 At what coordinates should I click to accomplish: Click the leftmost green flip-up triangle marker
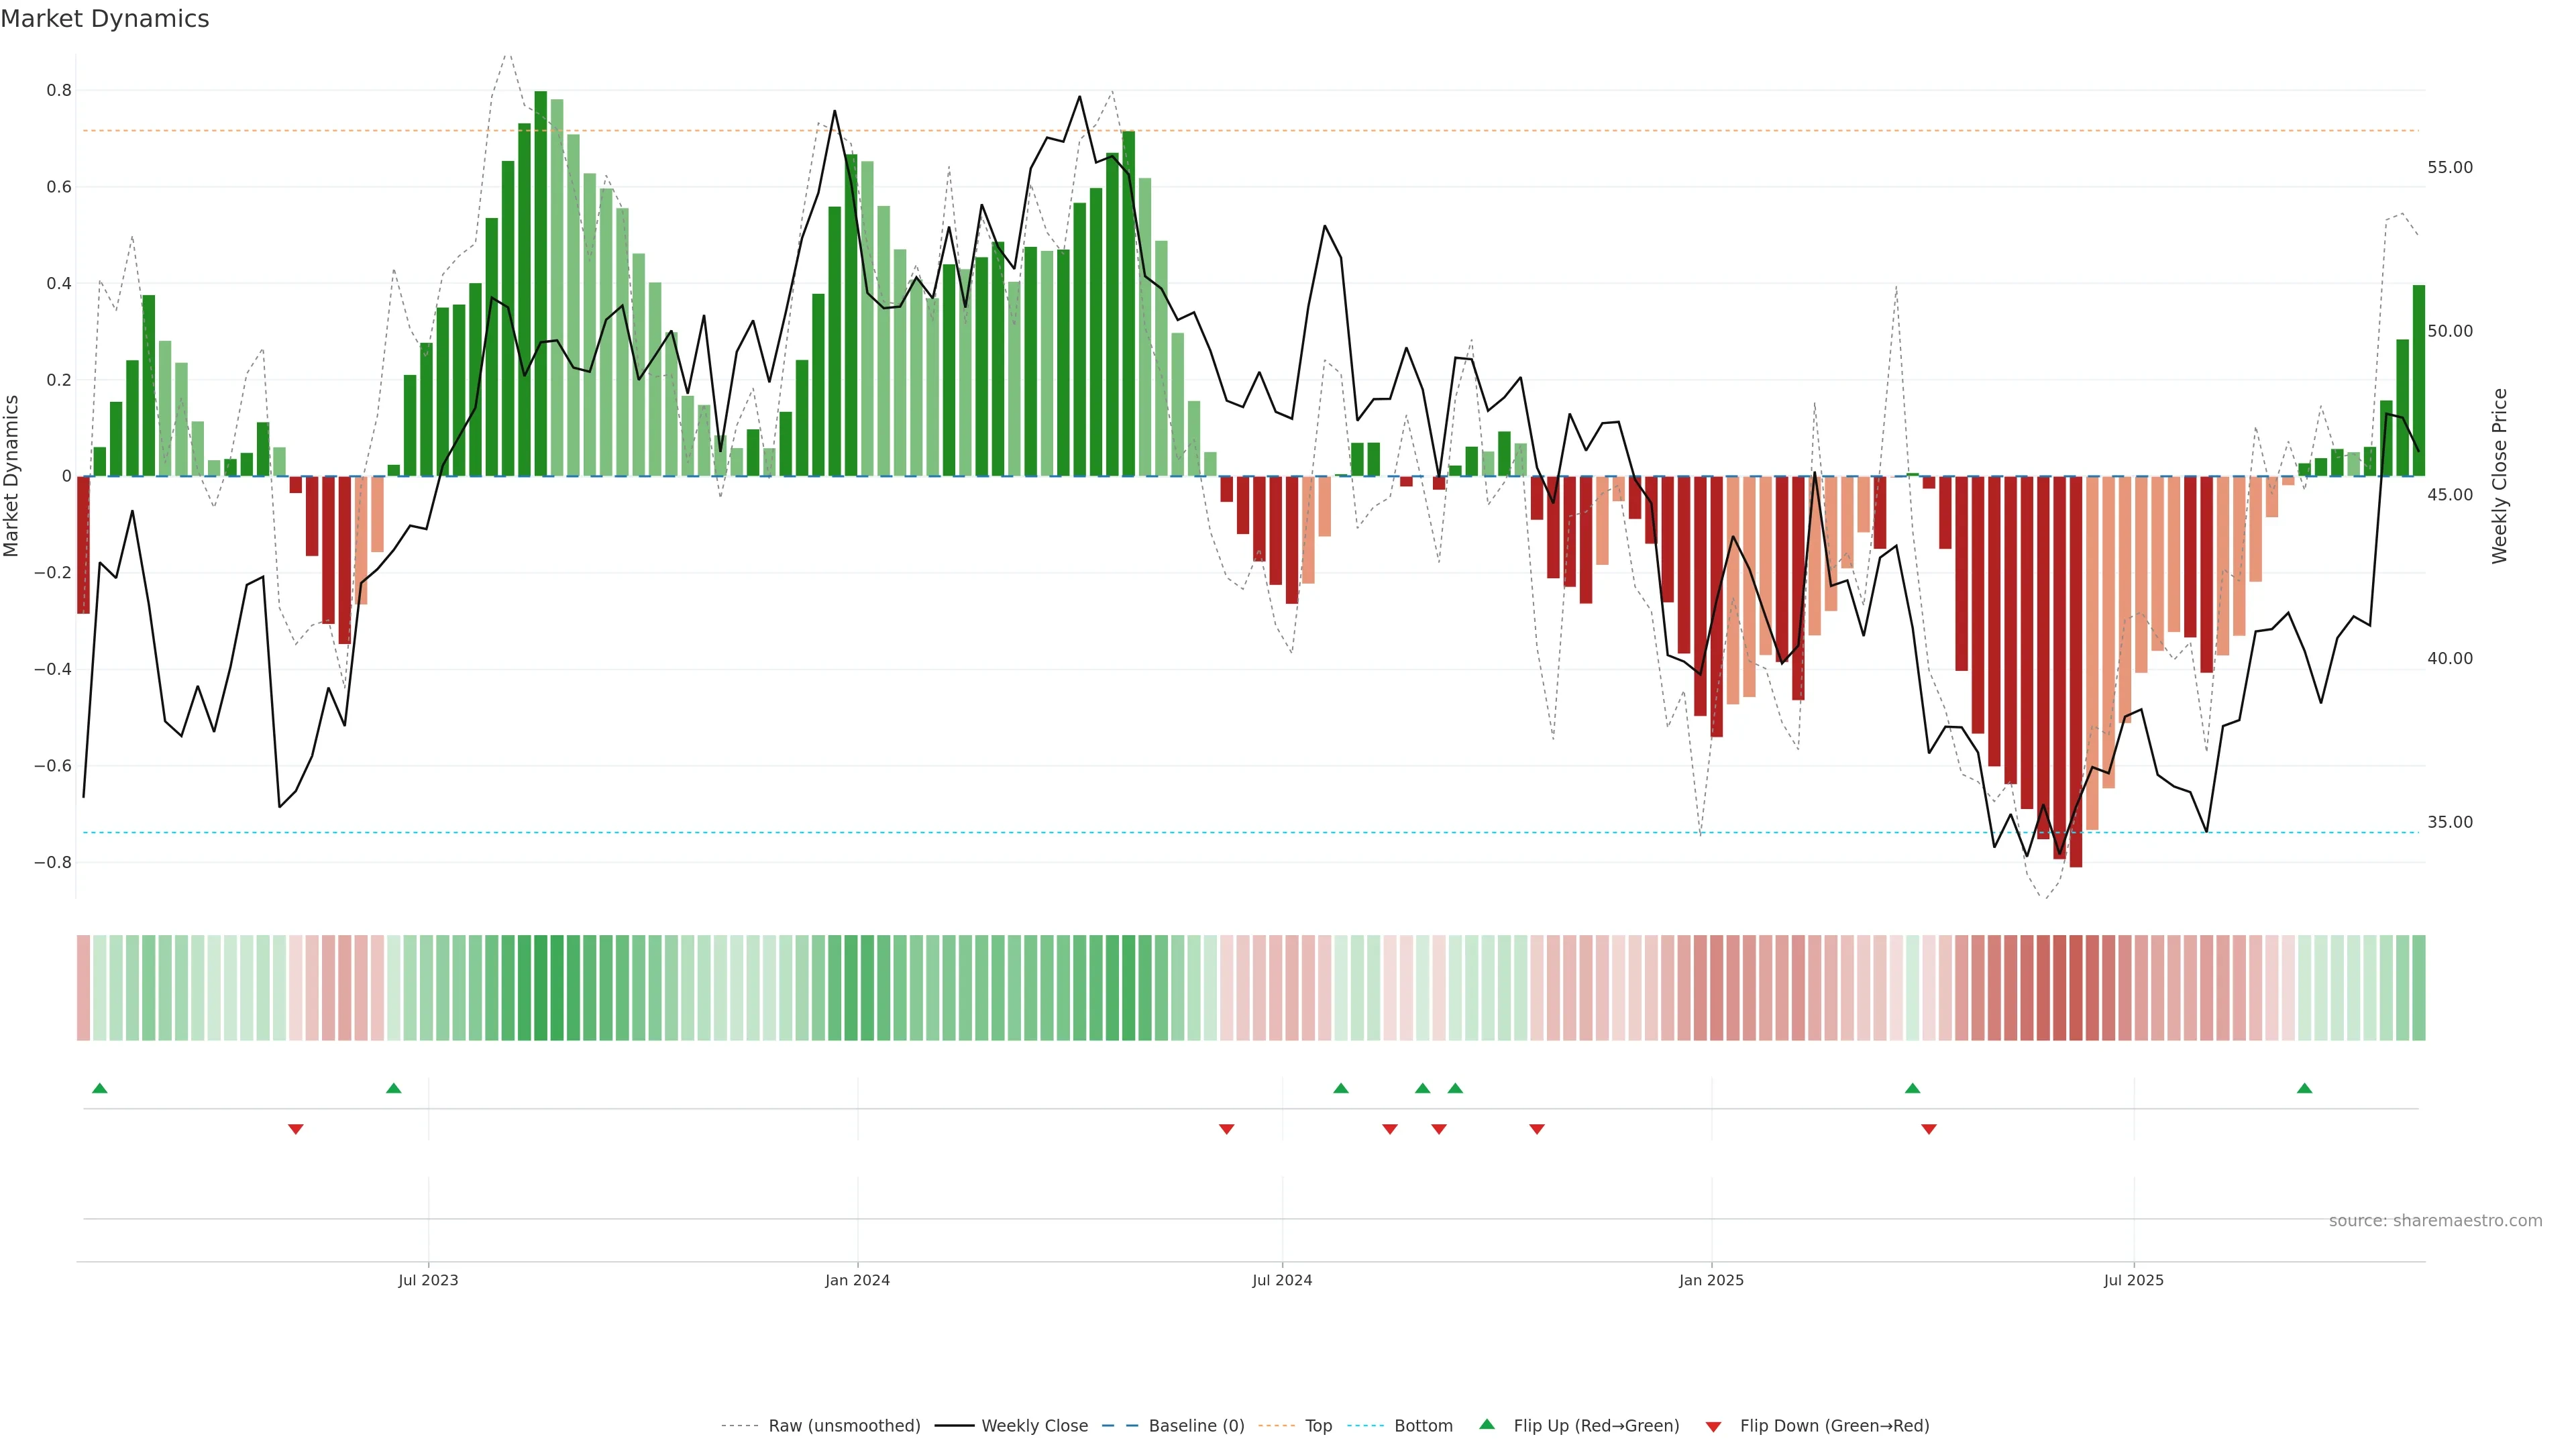[x=99, y=1088]
